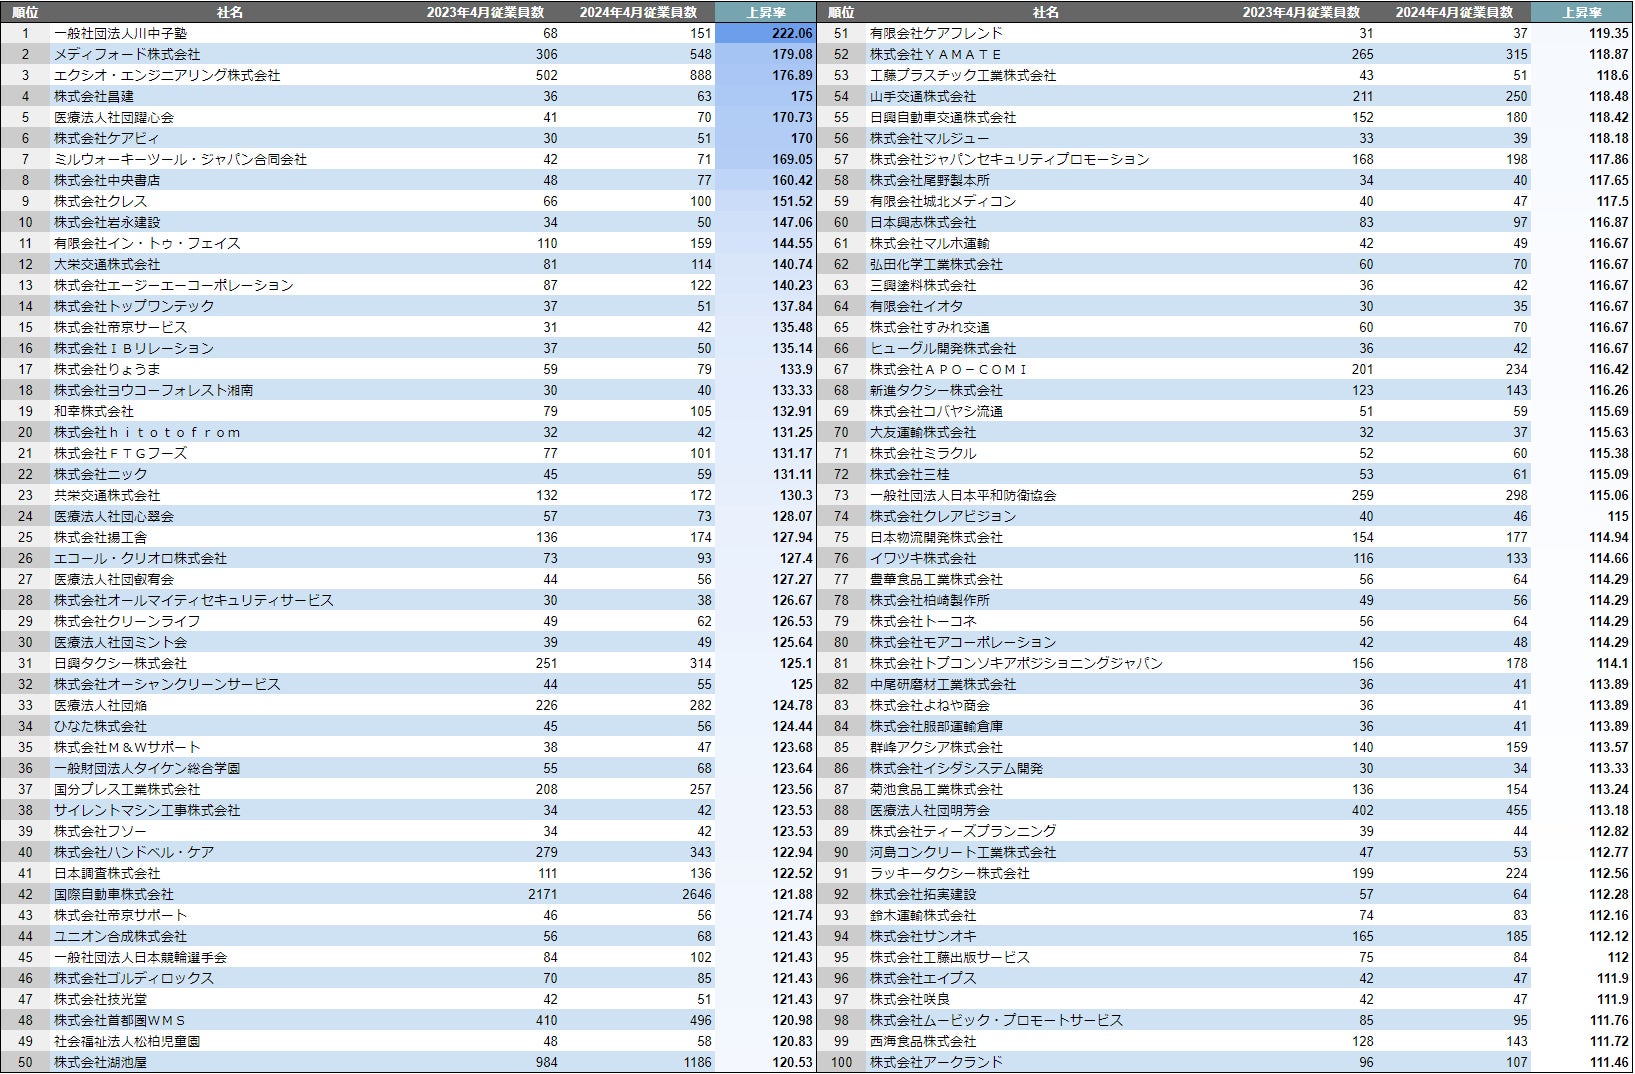Select 株式会社イシダシステム開発 in the table
This screenshot has height=1074, width=1635.
956,768
